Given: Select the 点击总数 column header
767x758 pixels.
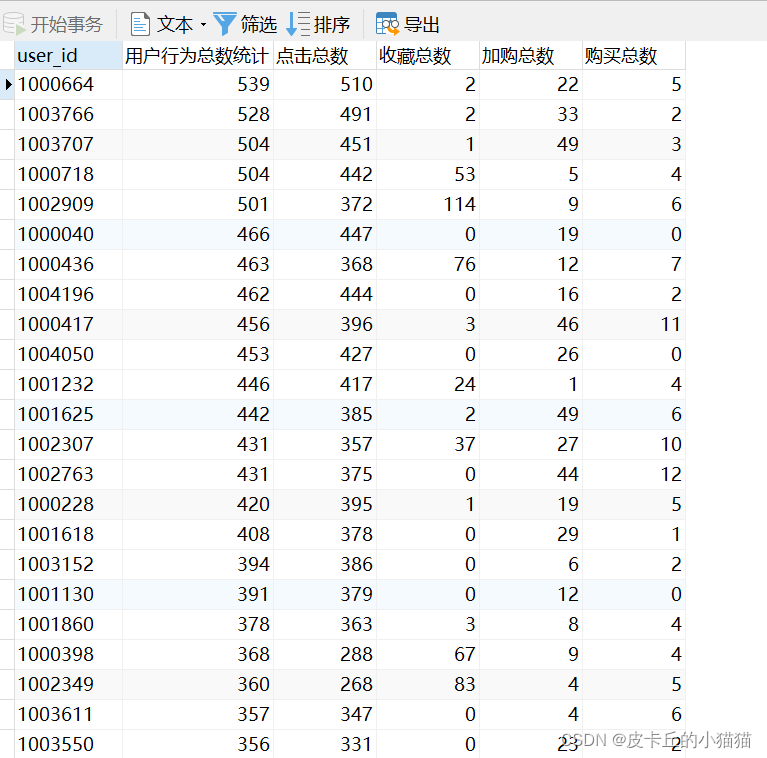Looking at the screenshot, I should click(325, 56).
